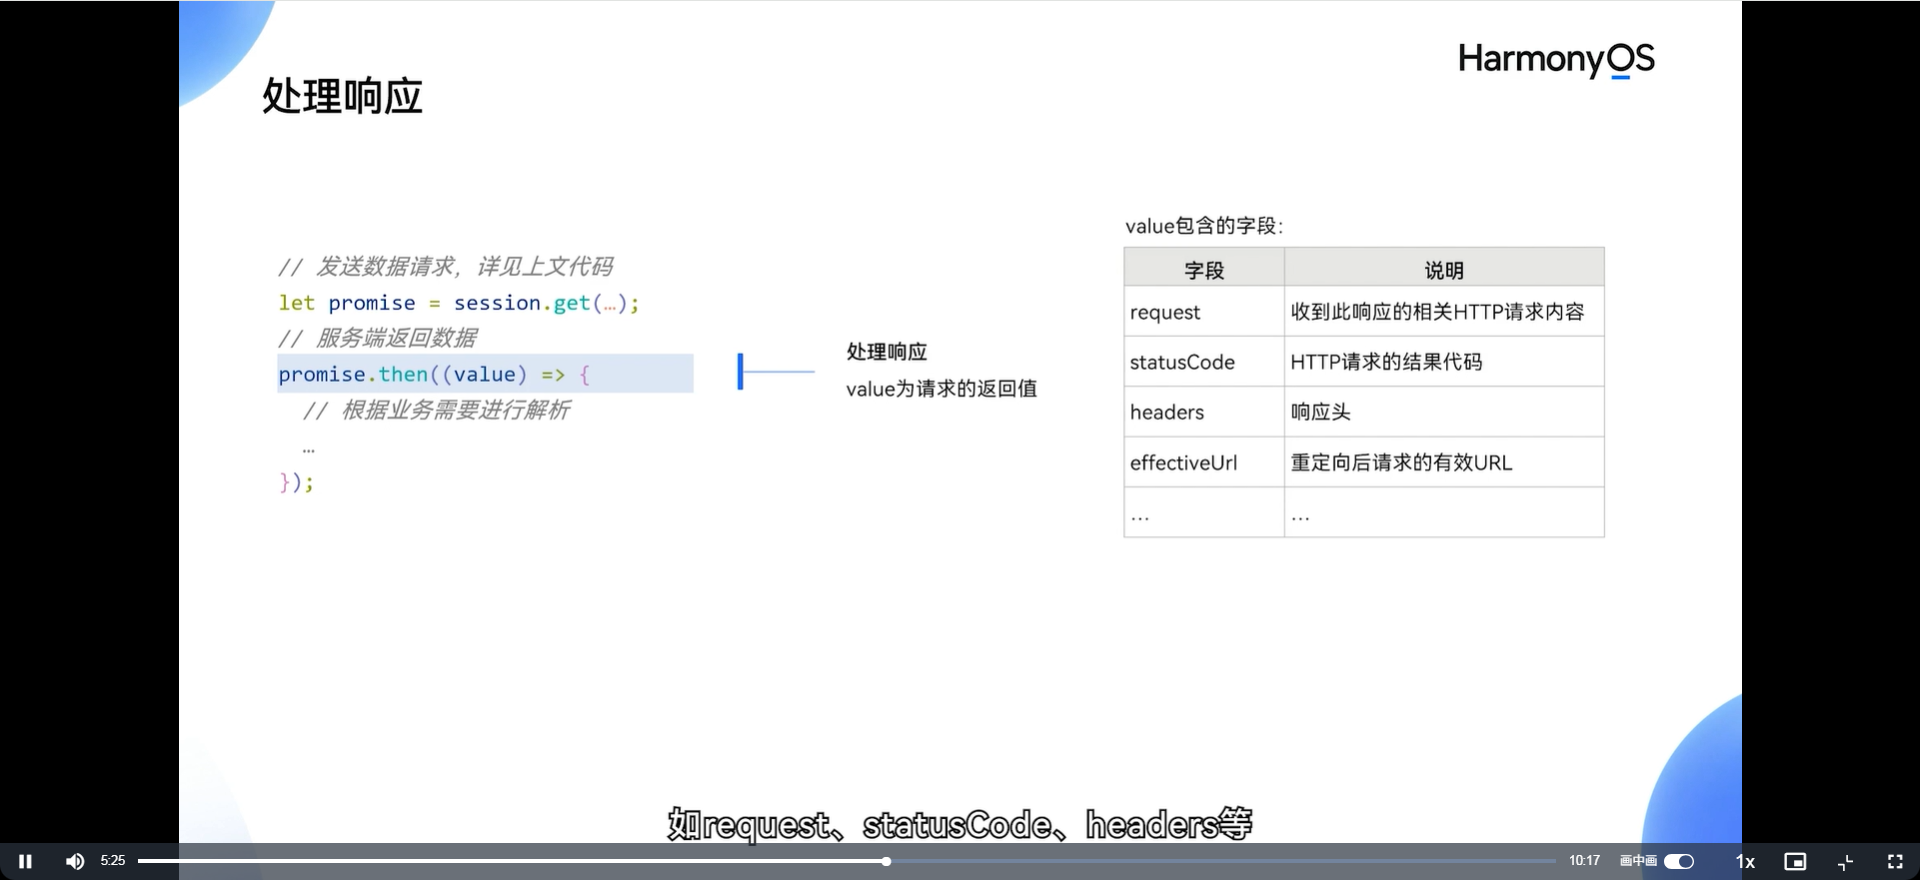Click the comment 发送数据请求，详见上文代码
The width and height of the screenshot is (1920, 880).
(445, 266)
